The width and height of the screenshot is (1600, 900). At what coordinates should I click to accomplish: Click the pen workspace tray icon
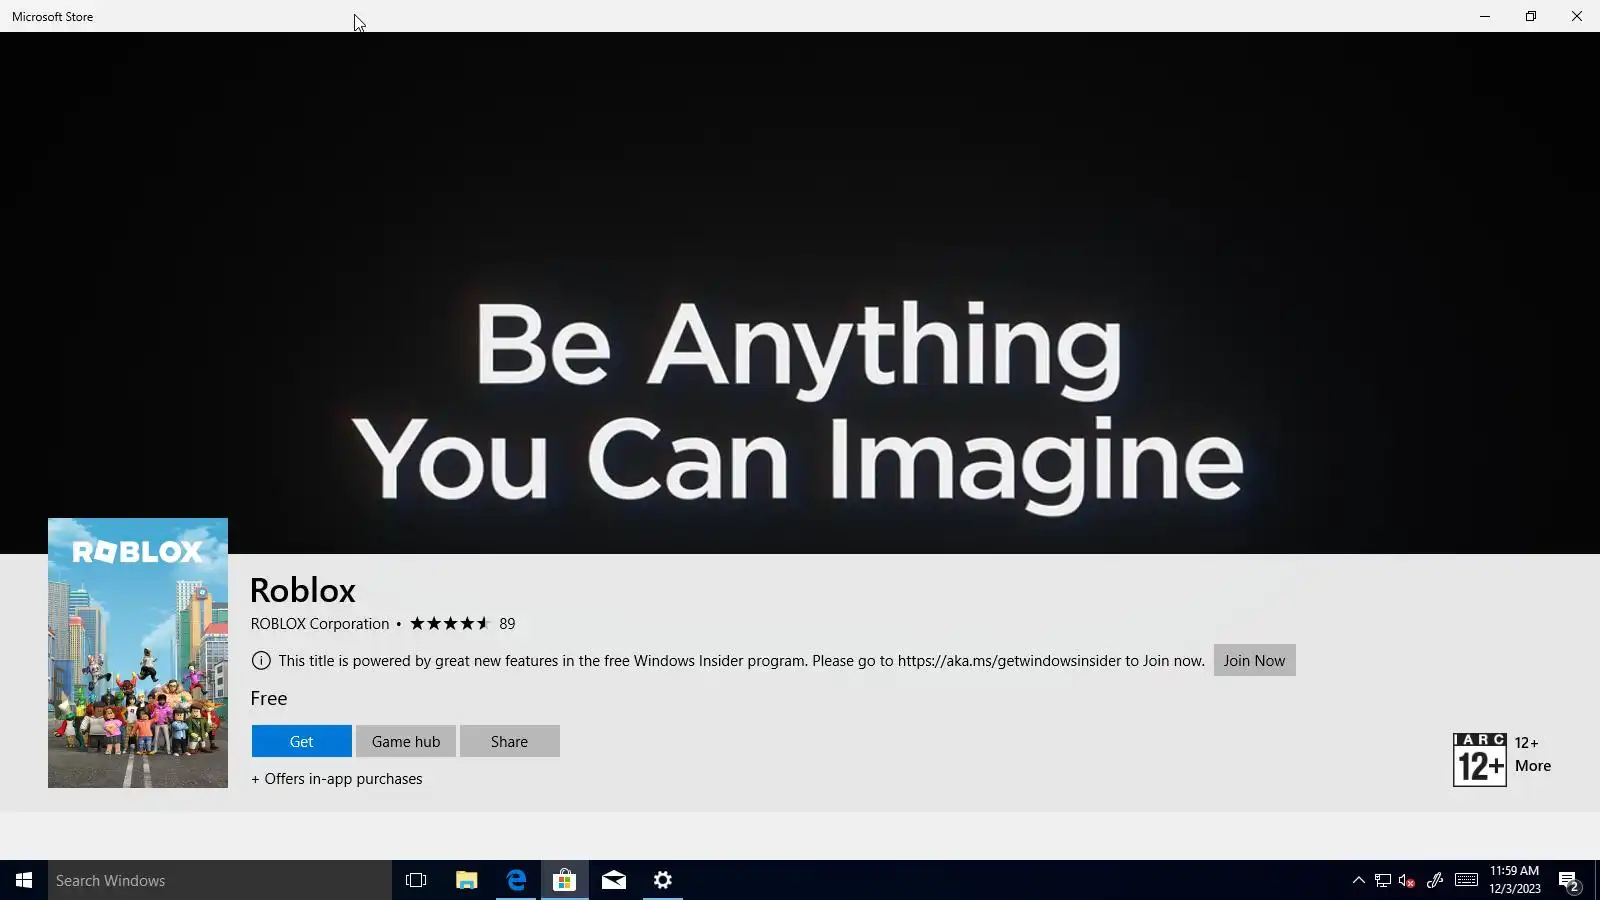[1435, 880]
